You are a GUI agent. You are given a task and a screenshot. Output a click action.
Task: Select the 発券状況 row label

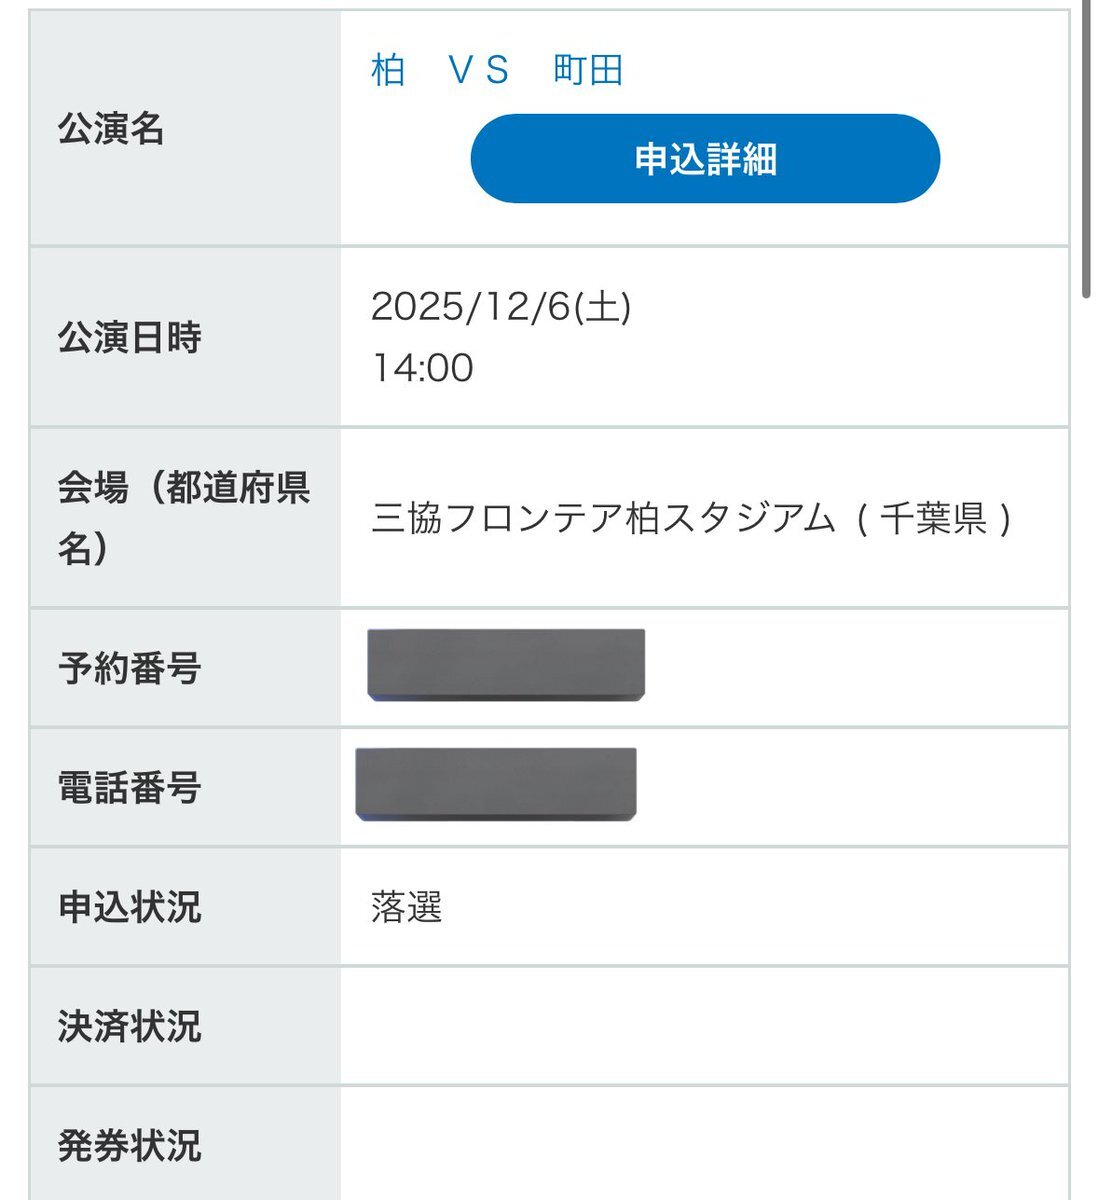[130, 1145]
